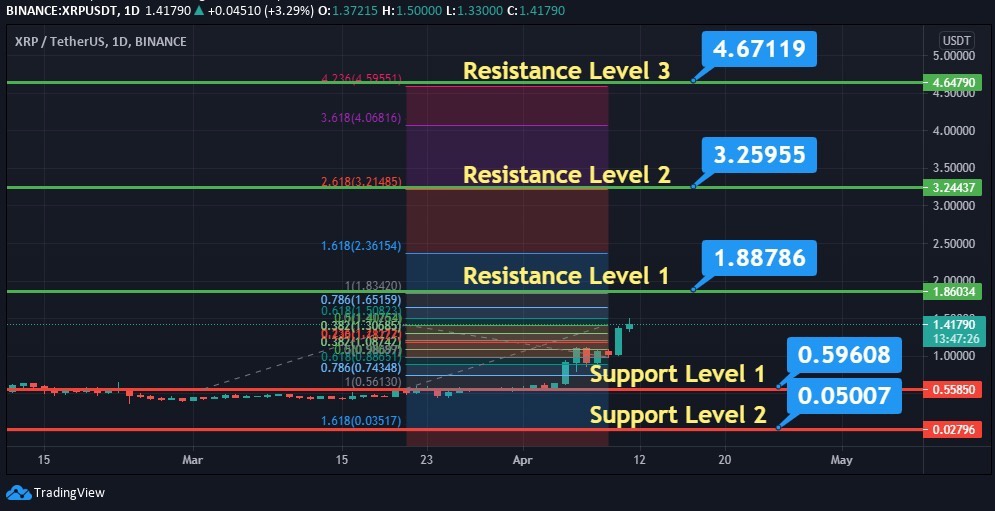Viewport: 995px width, 511px height.
Task: Click the 0.59608 callout label
Action: point(844,355)
